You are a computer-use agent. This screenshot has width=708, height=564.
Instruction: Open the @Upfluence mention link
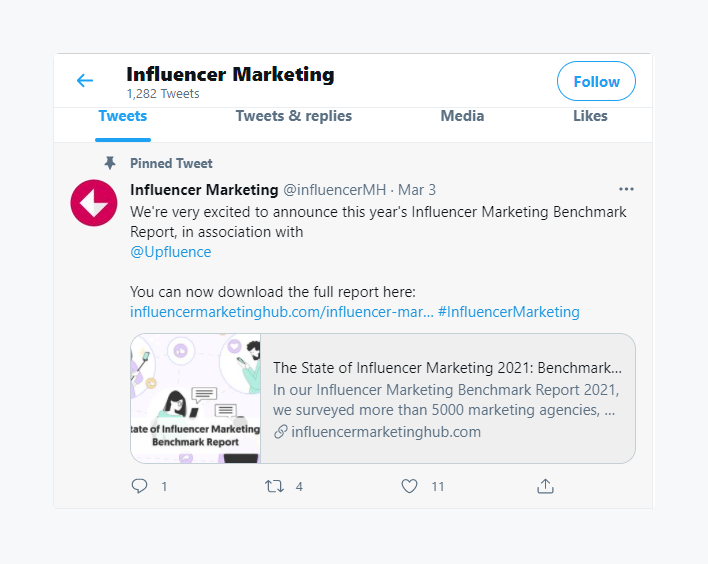coord(171,252)
